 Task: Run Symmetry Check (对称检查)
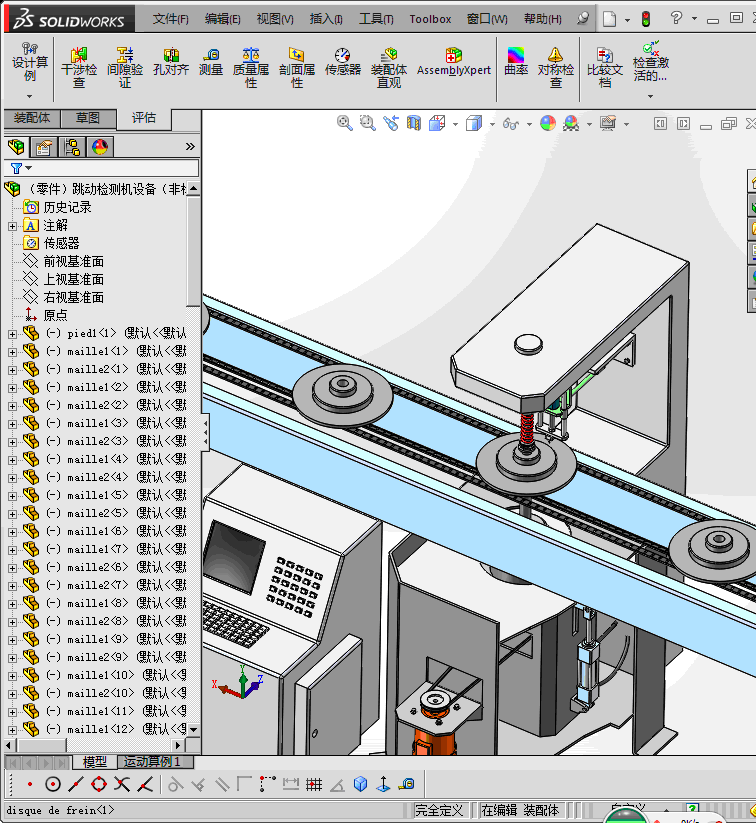[x=556, y=68]
